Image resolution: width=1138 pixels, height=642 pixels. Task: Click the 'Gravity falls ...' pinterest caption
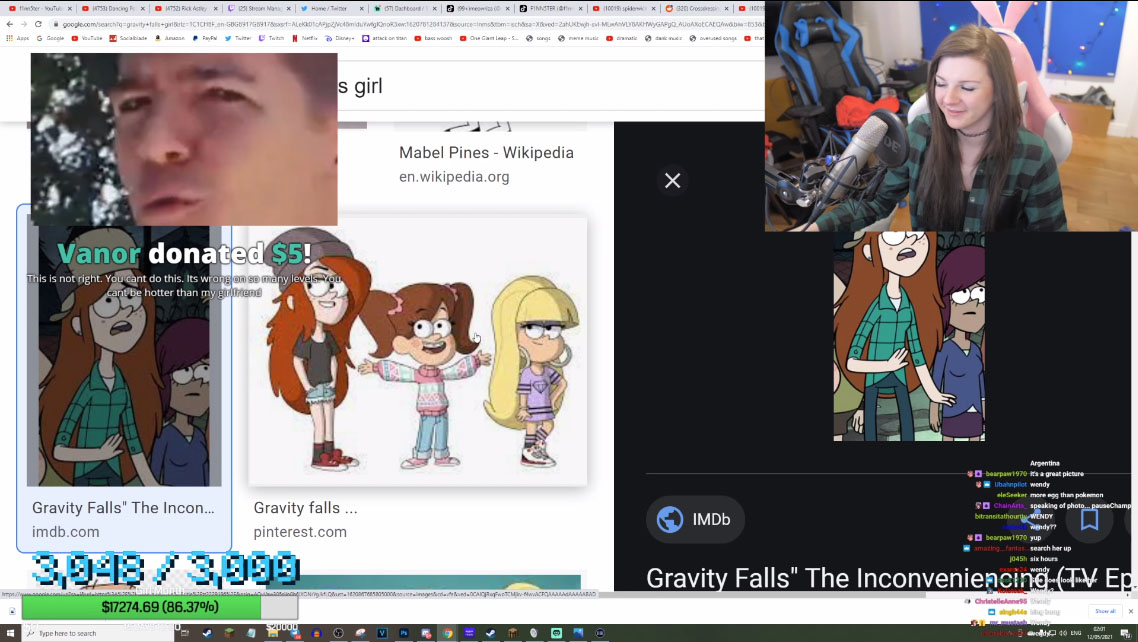pyautogui.click(x=306, y=508)
